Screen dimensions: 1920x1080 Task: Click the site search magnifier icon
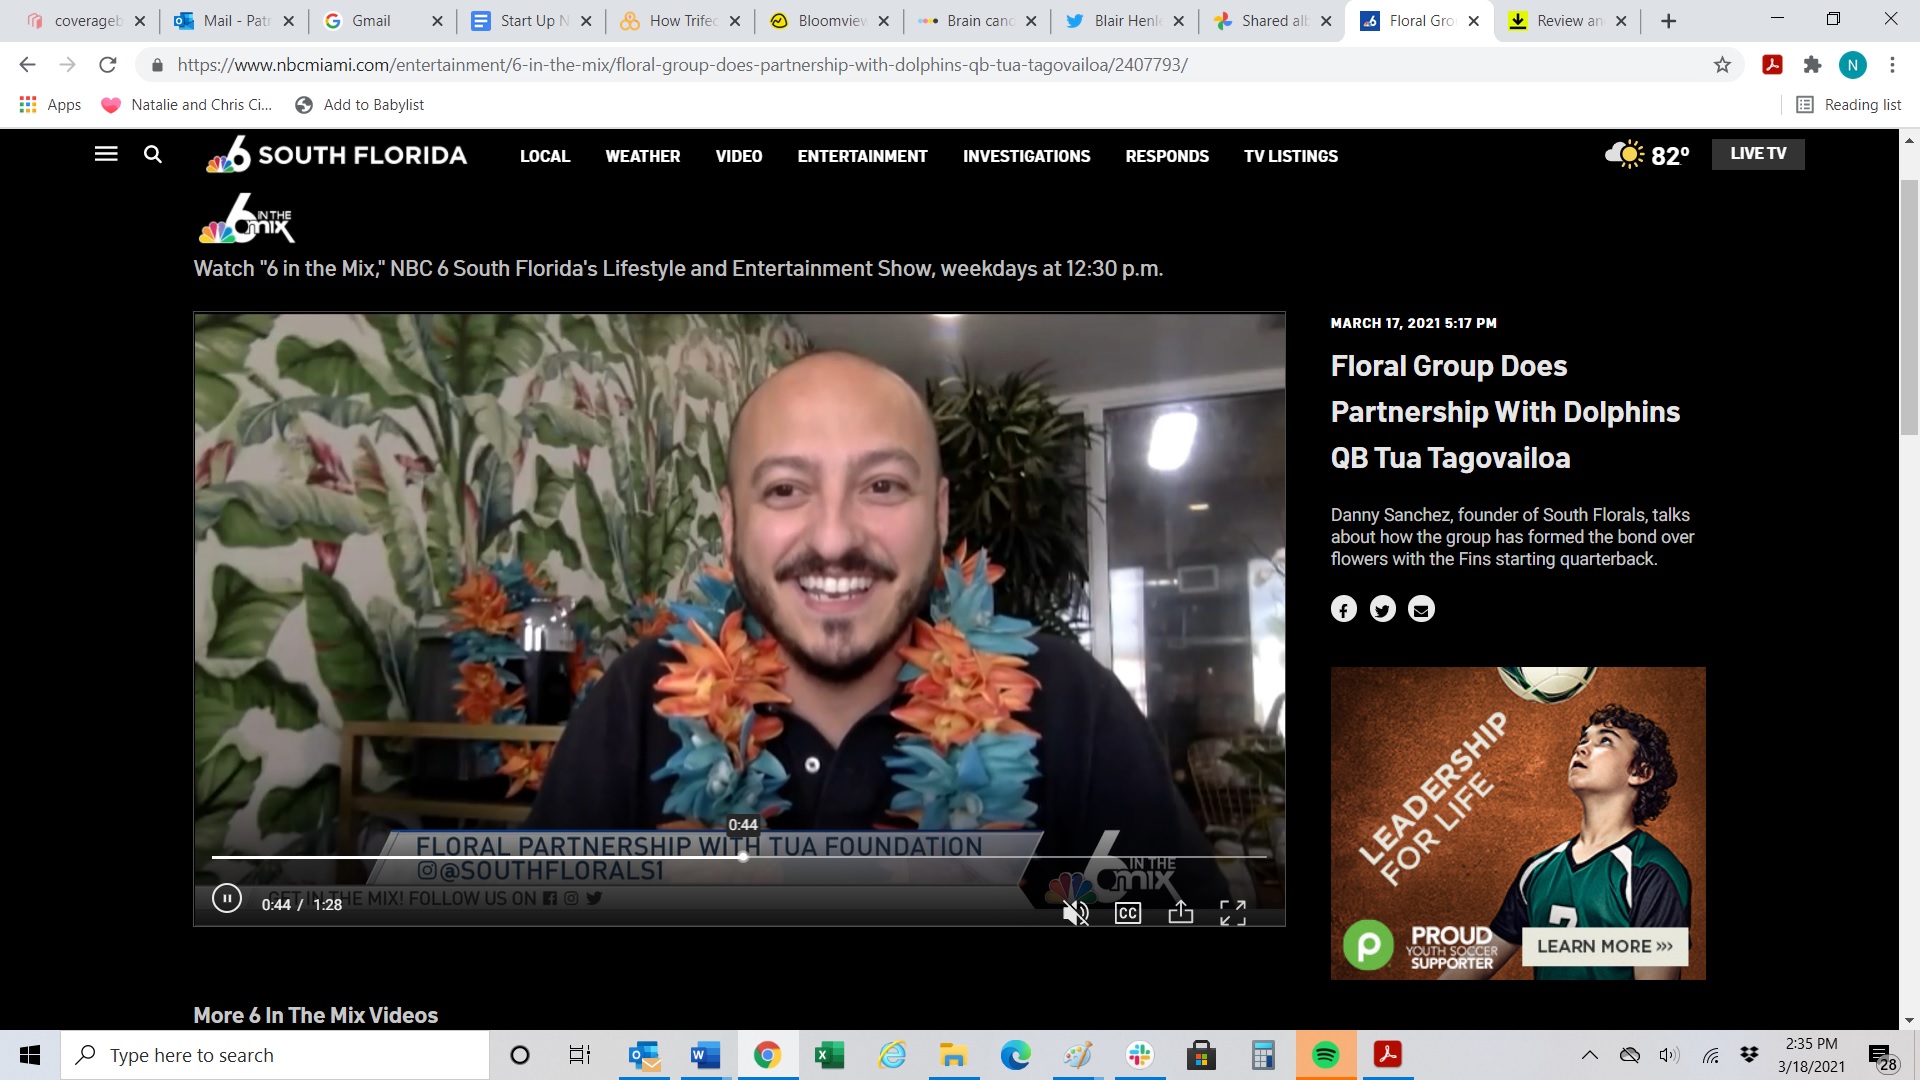152,154
